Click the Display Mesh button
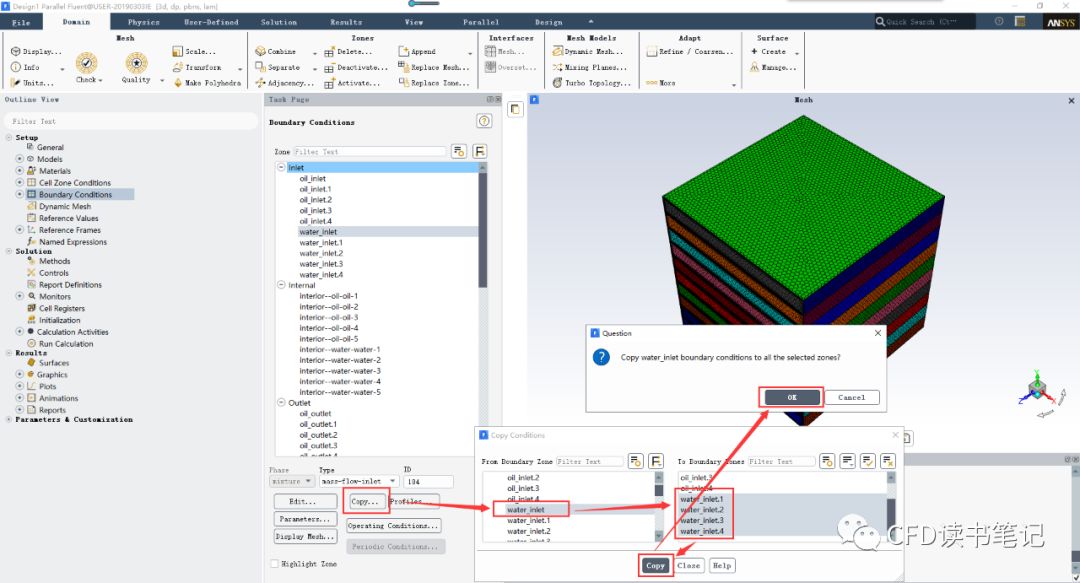 tap(305, 536)
